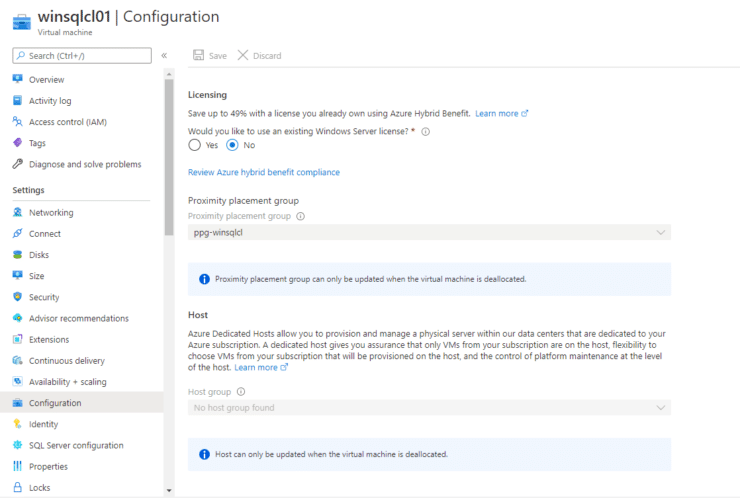
Task: Select No for existing Windows Server license
Action: 232,145
